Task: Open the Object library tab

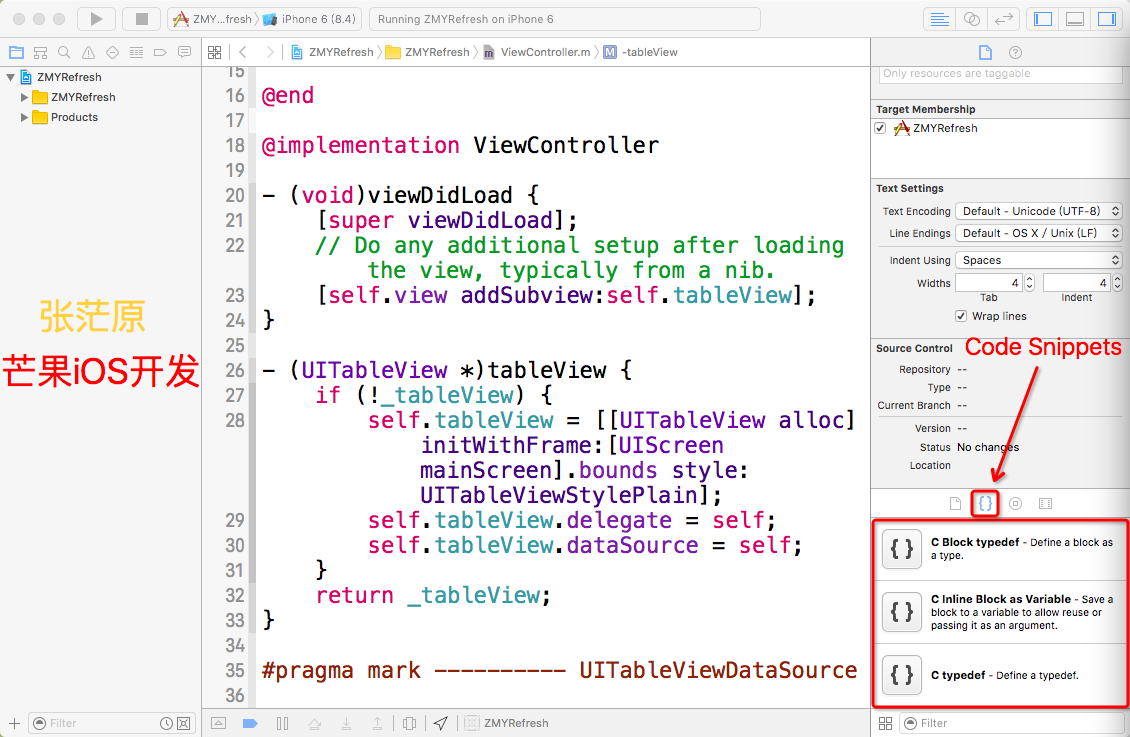Action: coord(1015,504)
